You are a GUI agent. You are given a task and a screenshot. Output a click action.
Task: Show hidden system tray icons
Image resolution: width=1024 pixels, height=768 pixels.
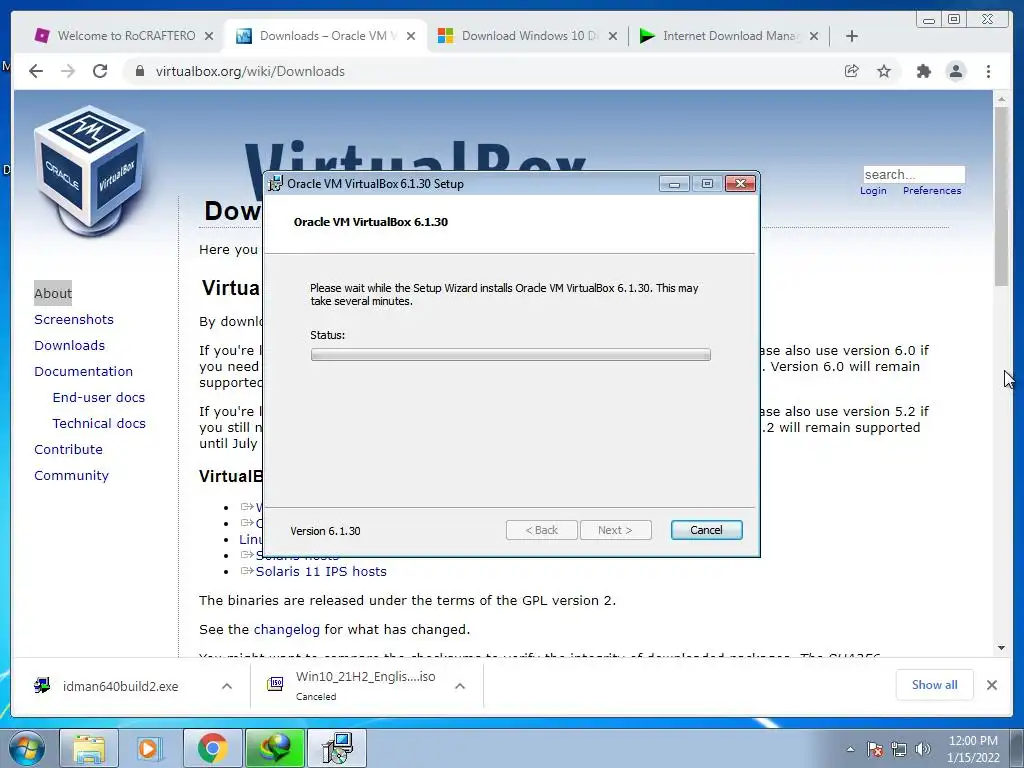(850, 749)
